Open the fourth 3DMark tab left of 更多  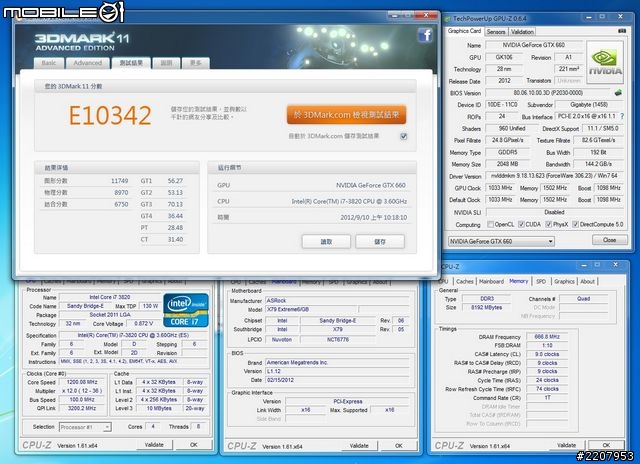point(166,63)
